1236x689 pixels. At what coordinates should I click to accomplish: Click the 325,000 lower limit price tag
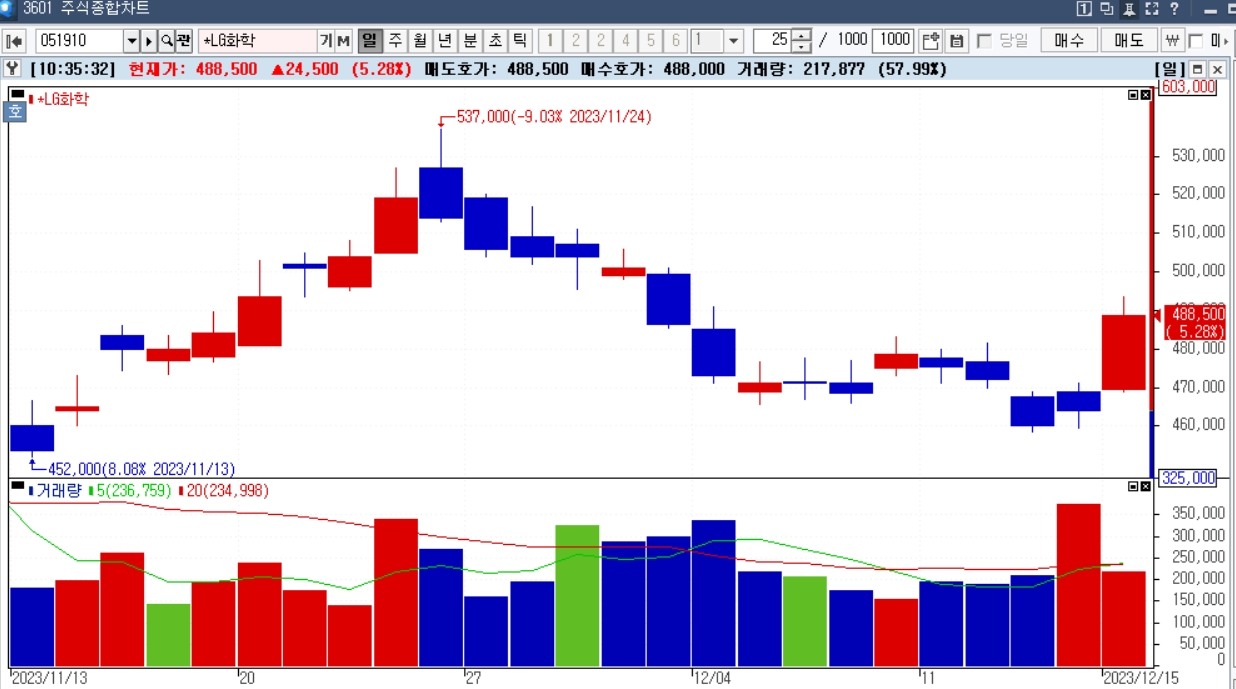click(1187, 478)
